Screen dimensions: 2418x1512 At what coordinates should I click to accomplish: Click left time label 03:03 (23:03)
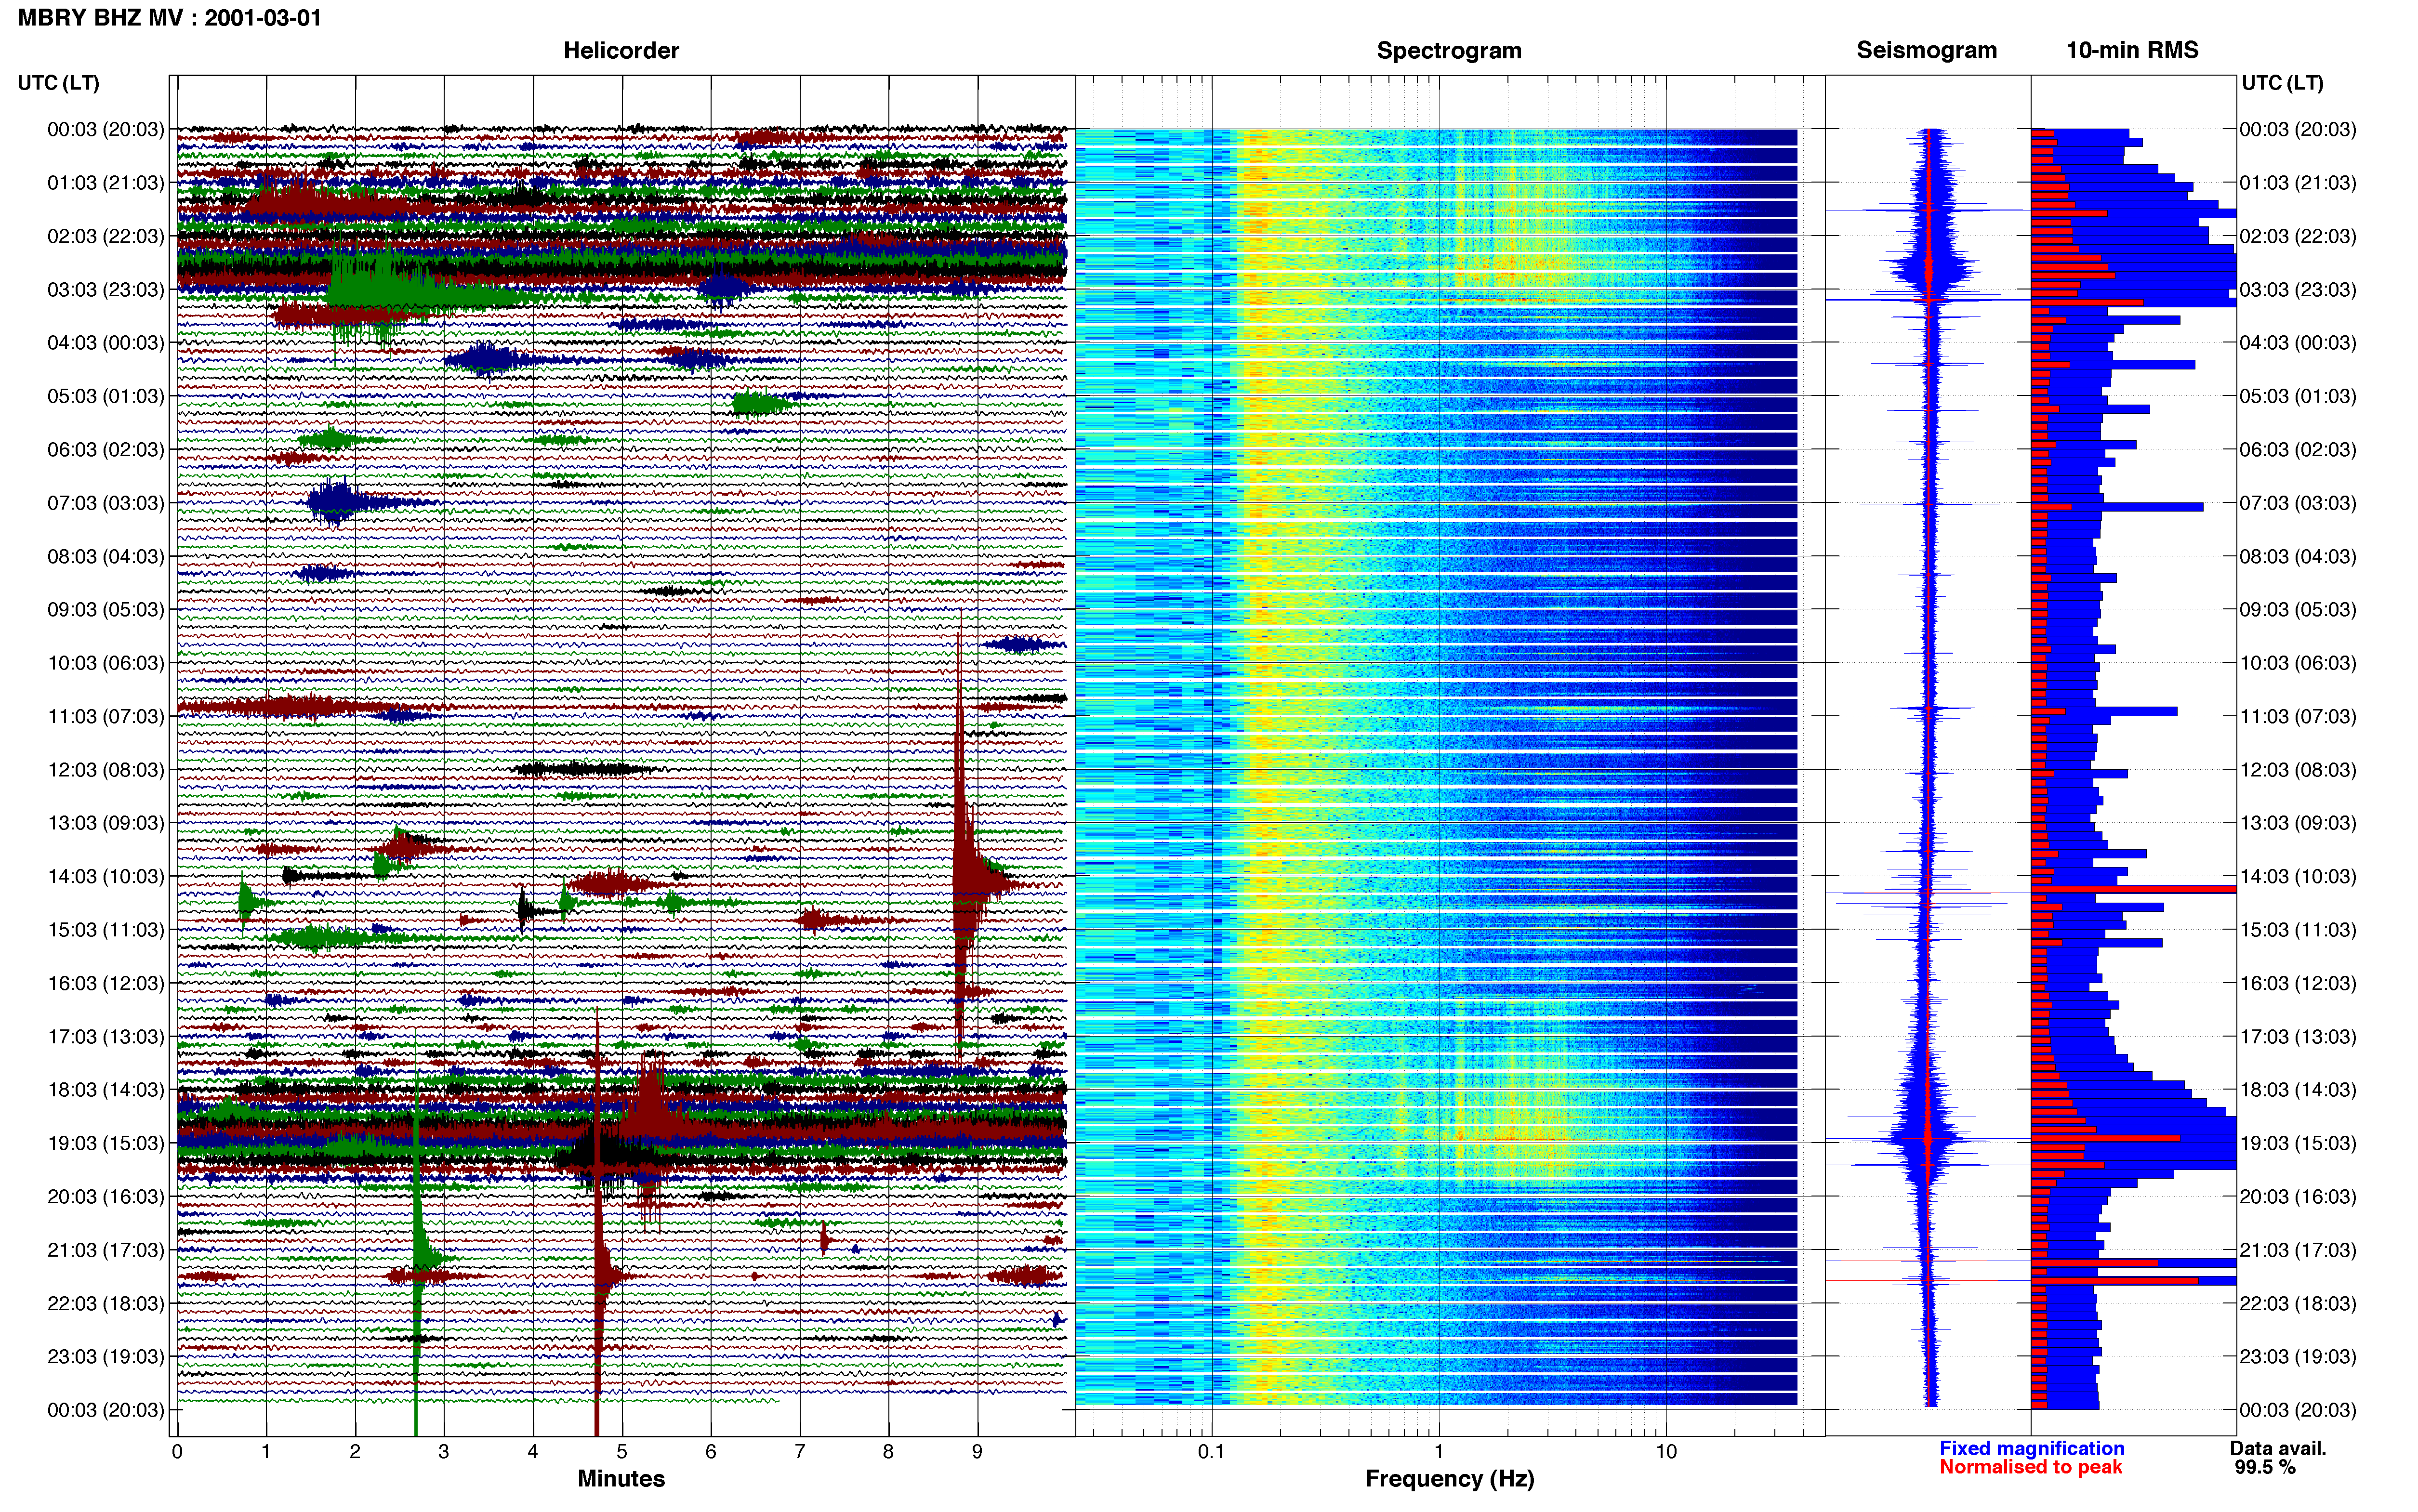click(105, 290)
